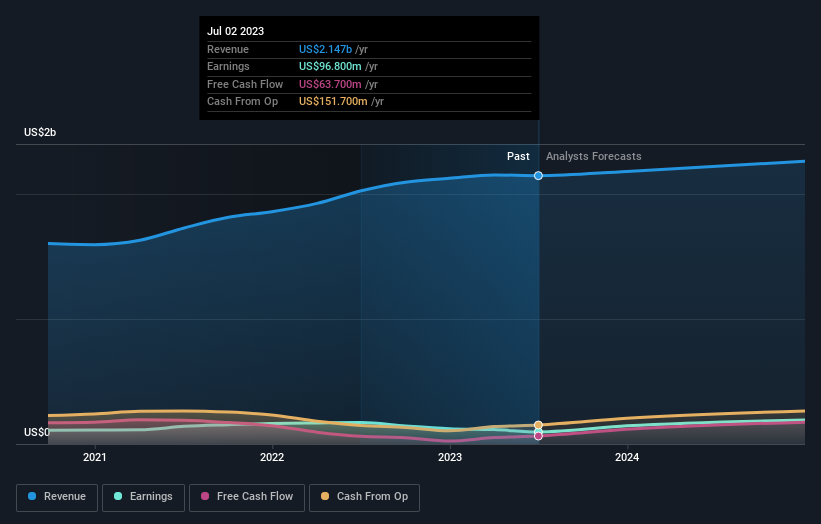This screenshot has height=524, width=821.
Task: Click the Free Cash Flow label in tooltip
Action: click(x=245, y=84)
